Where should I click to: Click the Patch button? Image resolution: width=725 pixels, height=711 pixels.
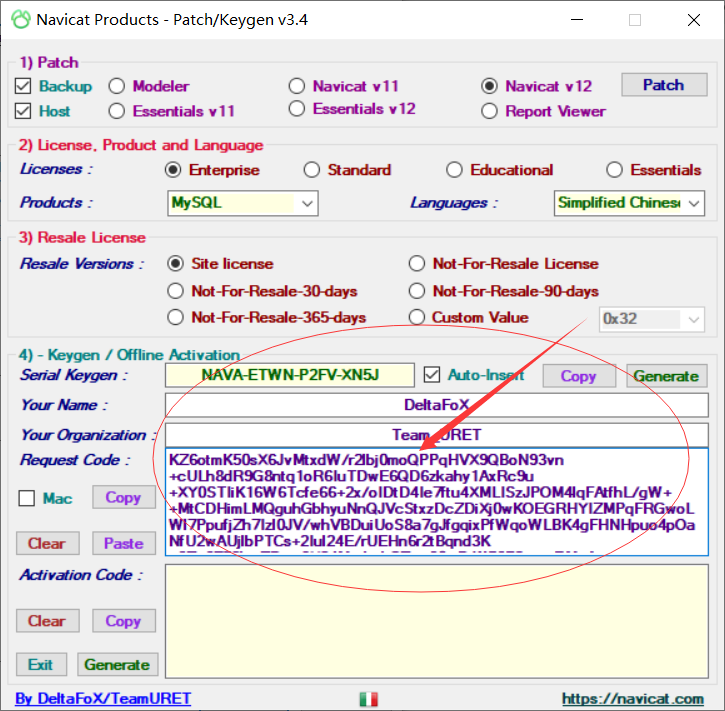tap(664, 85)
